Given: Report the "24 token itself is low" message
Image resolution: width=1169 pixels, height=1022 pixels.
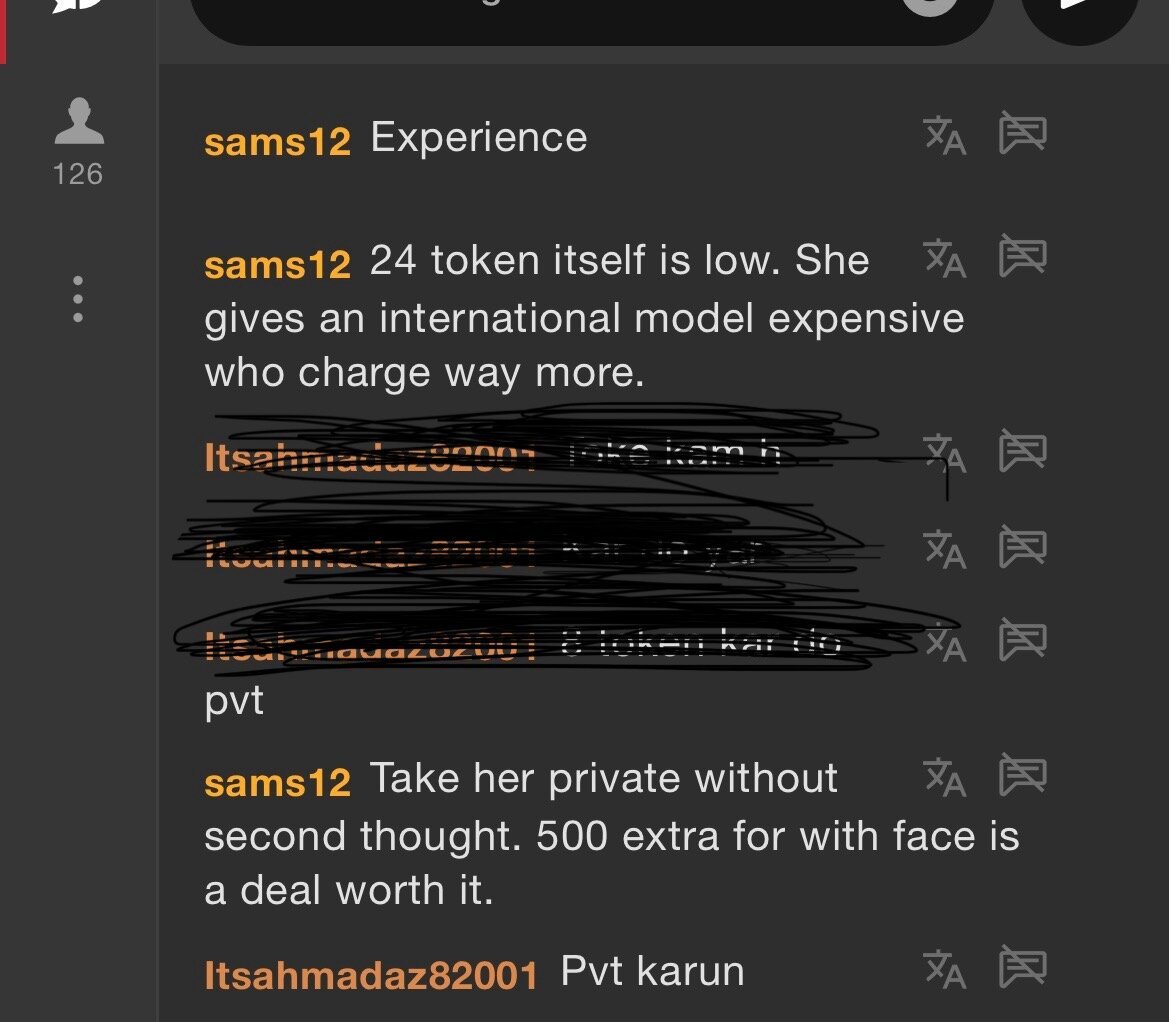Looking at the screenshot, I should coord(1023,256).
